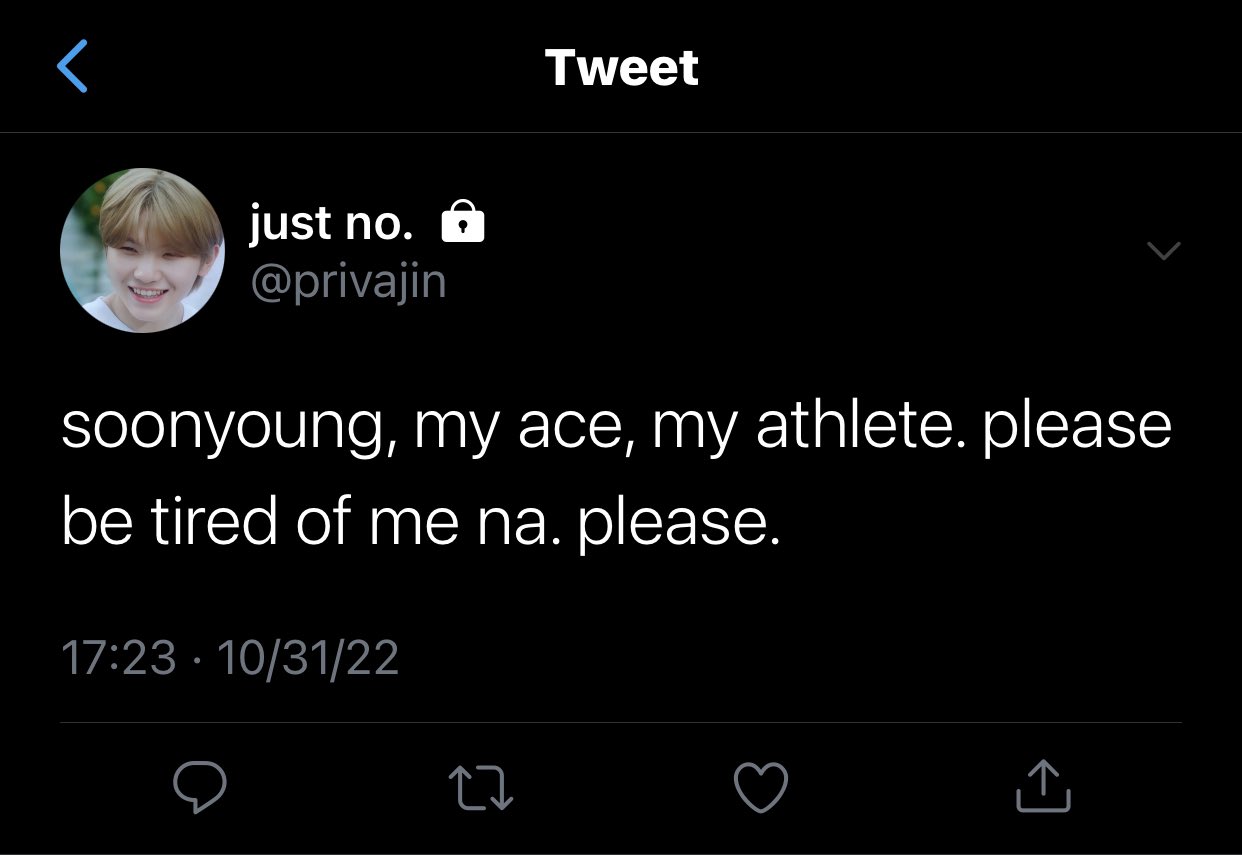This screenshot has height=855, width=1242.
Task: Retweet this post with the arrows icon
Action: click(x=482, y=786)
